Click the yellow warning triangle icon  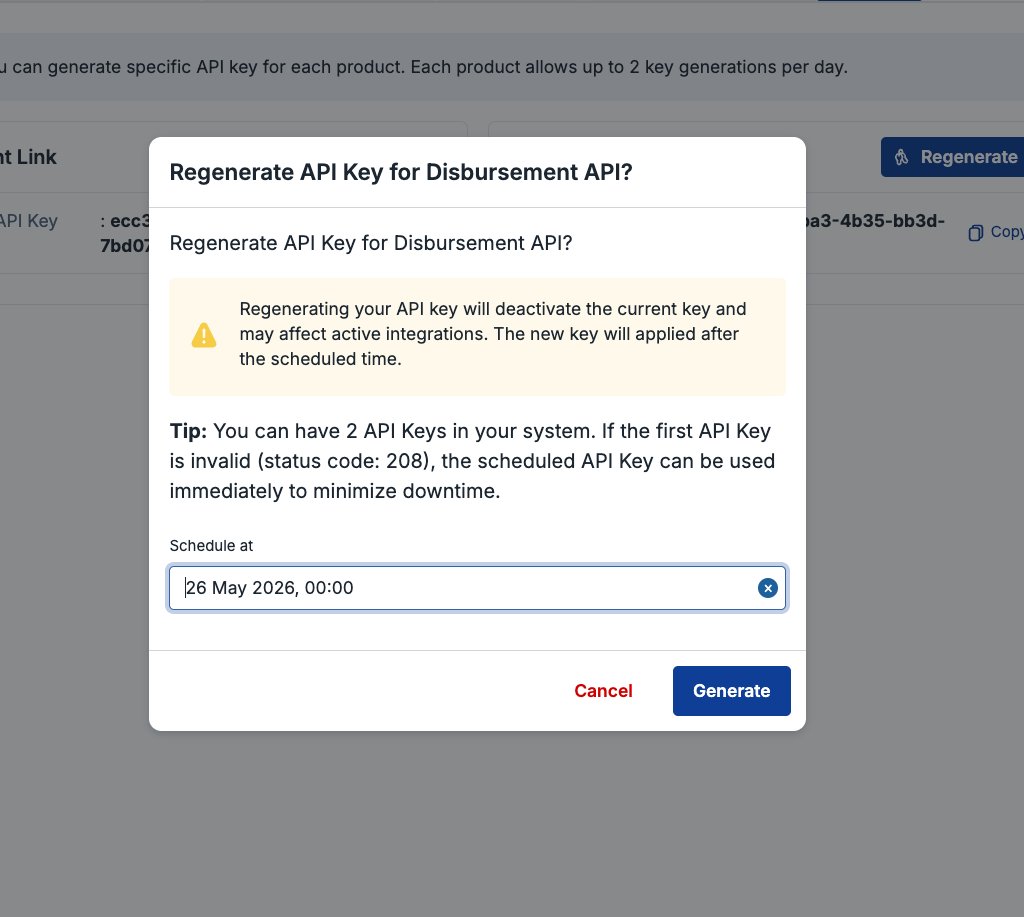pyautogui.click(x=204, y=335)
